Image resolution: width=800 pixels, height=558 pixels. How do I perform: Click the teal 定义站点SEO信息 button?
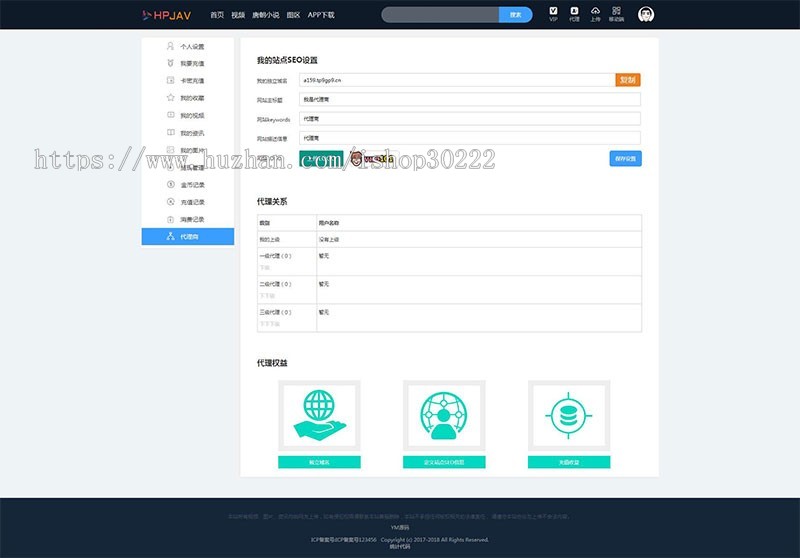pyautogui.click(x=444, y=462)
